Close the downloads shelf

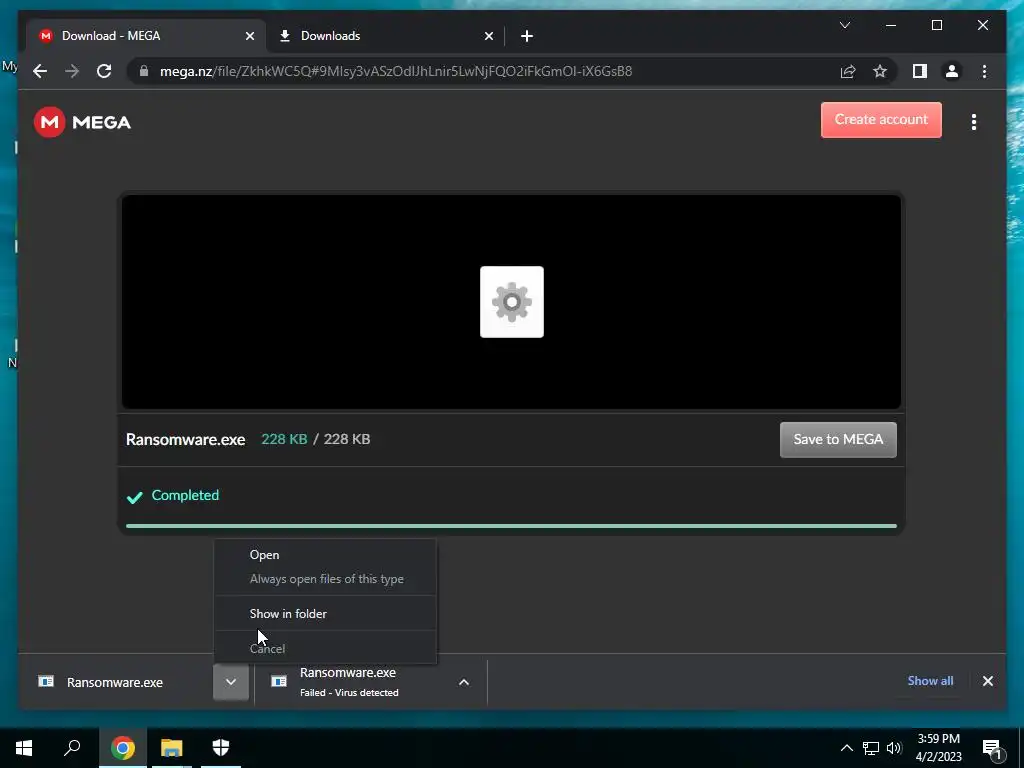point(987,681)
